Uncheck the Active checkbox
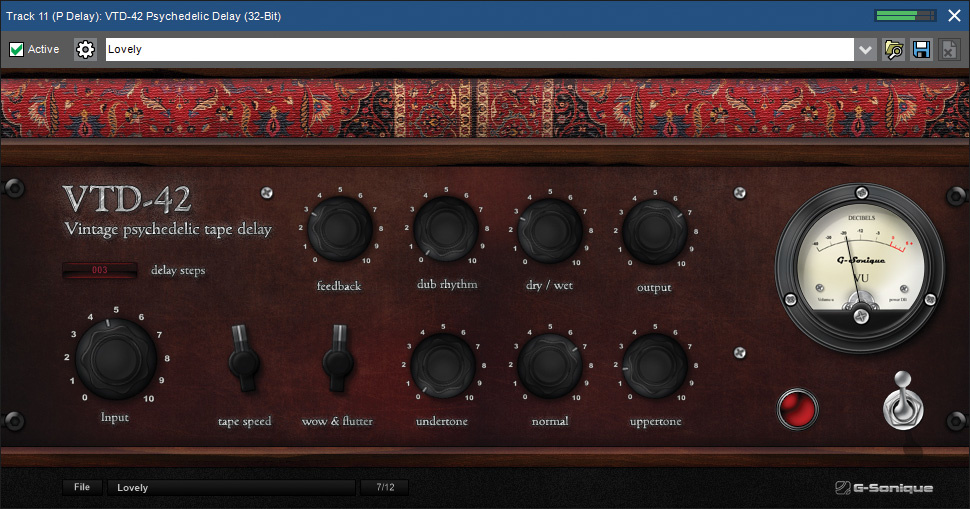The image size is (970, 509). [17, 49]
